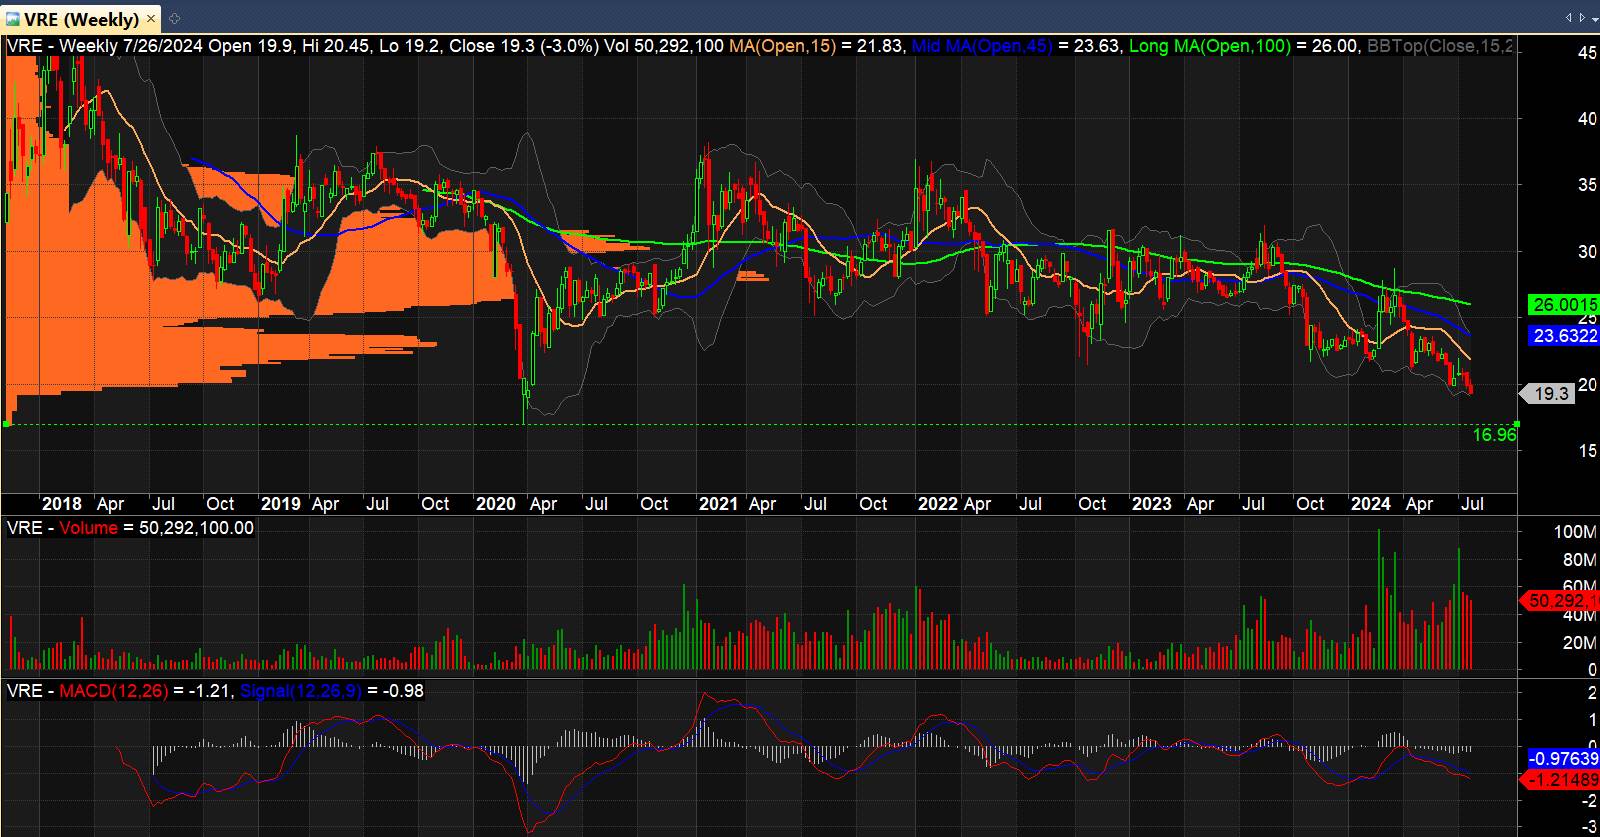Close the VRE (Weekly) tab

(x=152, y=19)
